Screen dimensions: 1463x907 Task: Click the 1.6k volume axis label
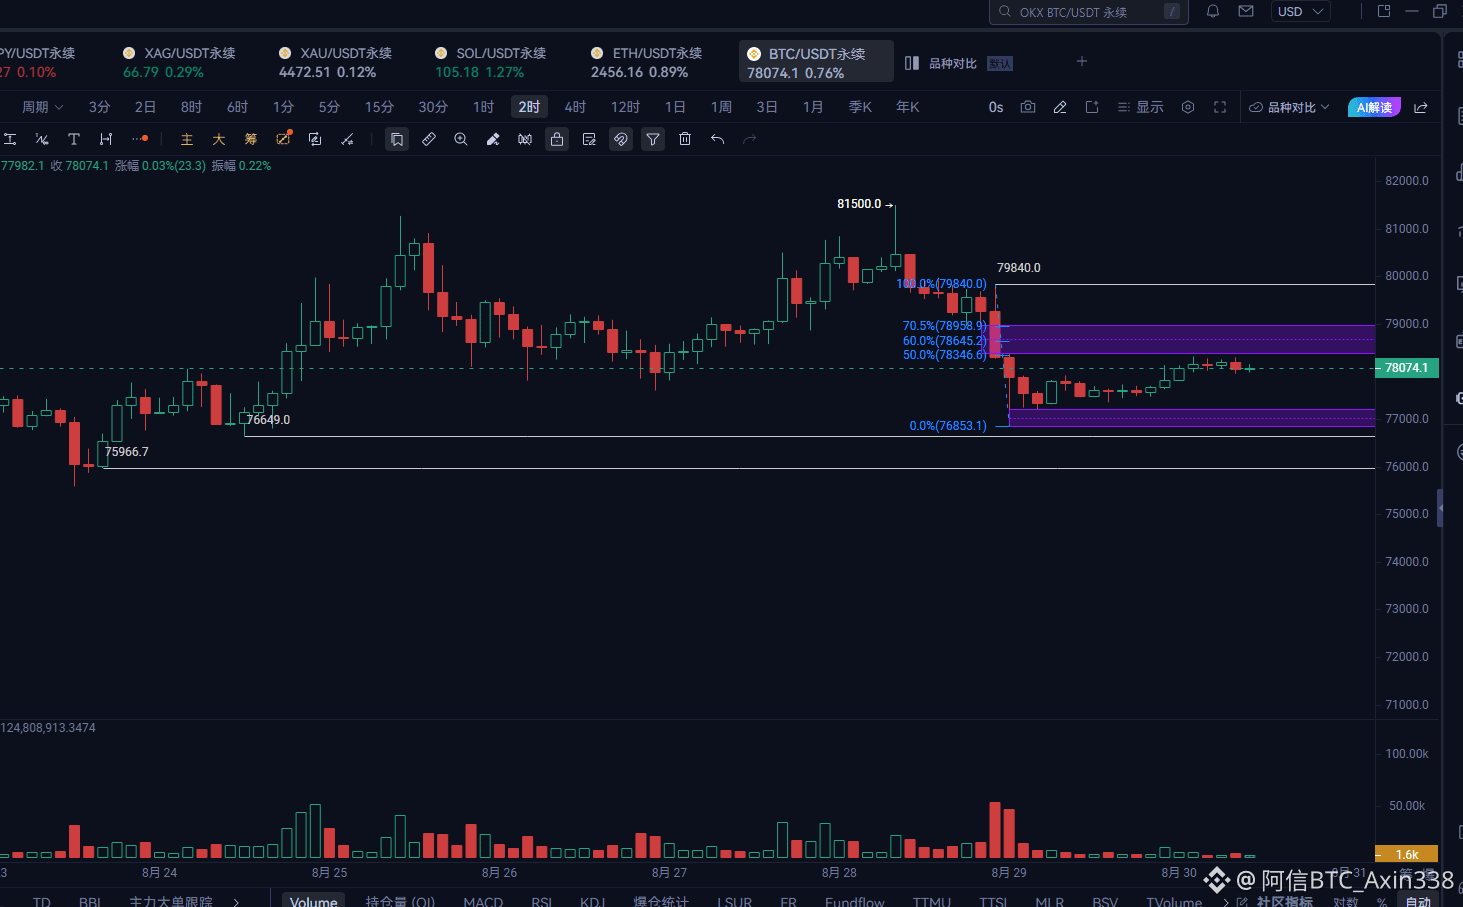click(1407, 854)
